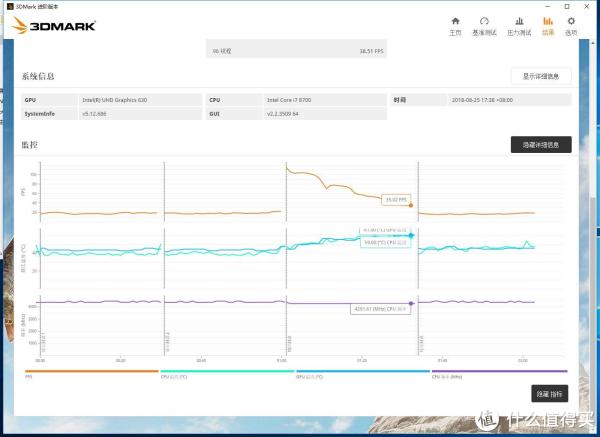
Task: Click the dark 隐藏详细信息 hide details button
Action: click(x=541, y=145)
